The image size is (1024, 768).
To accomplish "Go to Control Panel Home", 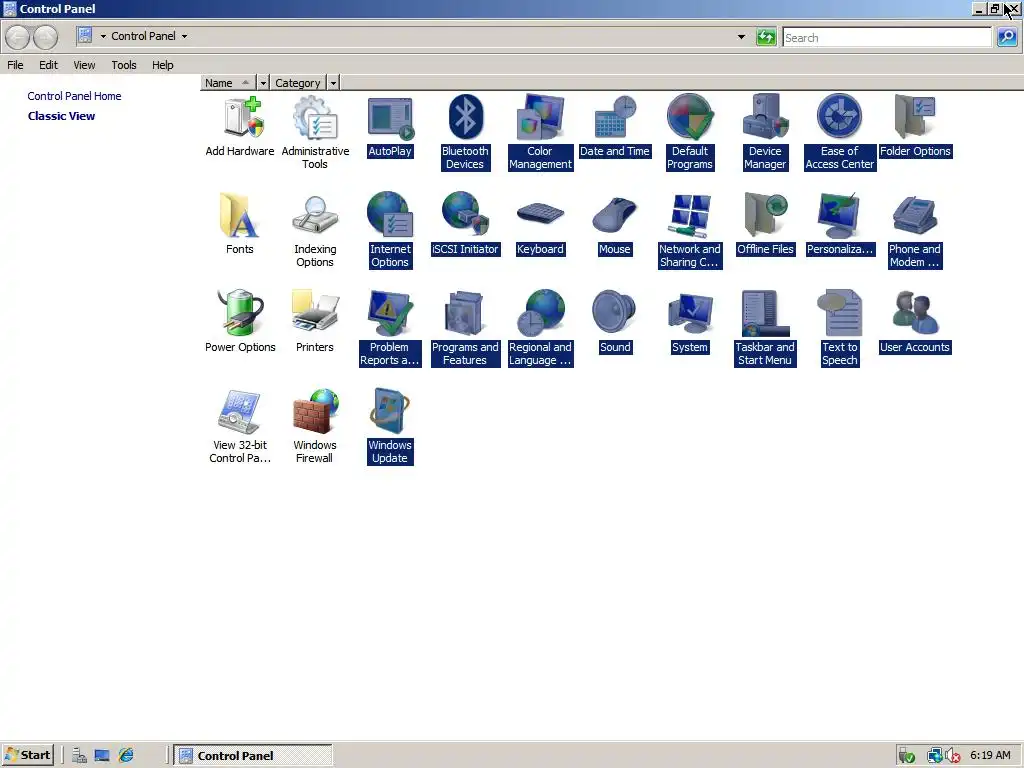I will (x=74, y=96).
